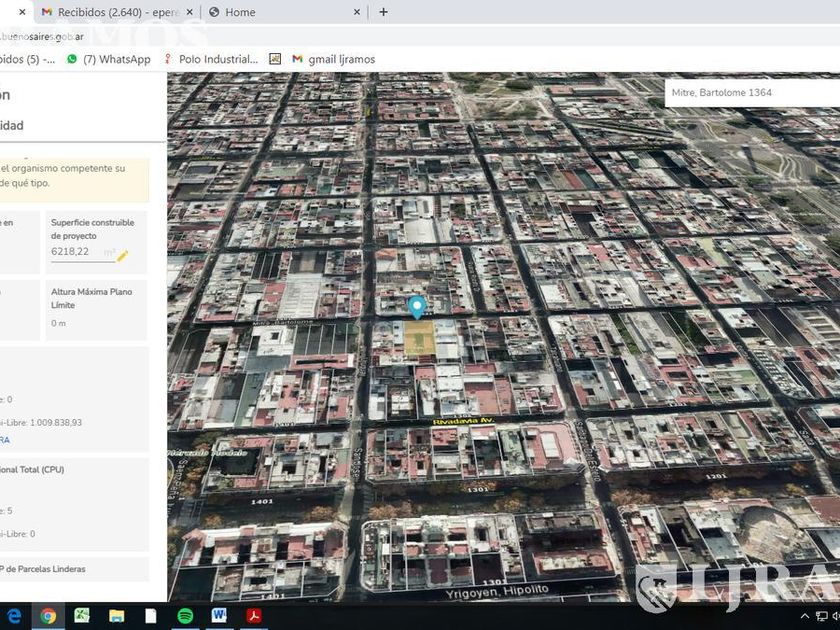Screen dimensions: 840x630
Task: Launch Microsoft Word from the taskbar
Action: click(220, 616)
